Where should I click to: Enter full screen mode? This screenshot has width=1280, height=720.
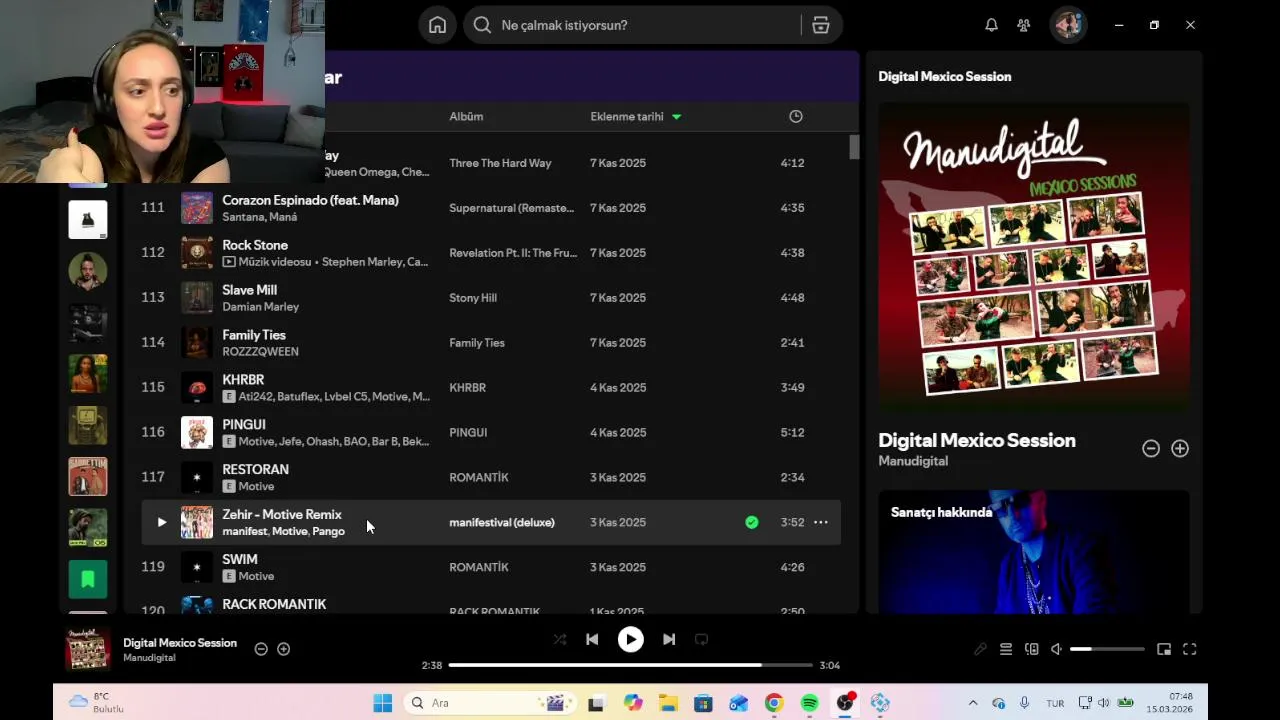(1190, 649)
